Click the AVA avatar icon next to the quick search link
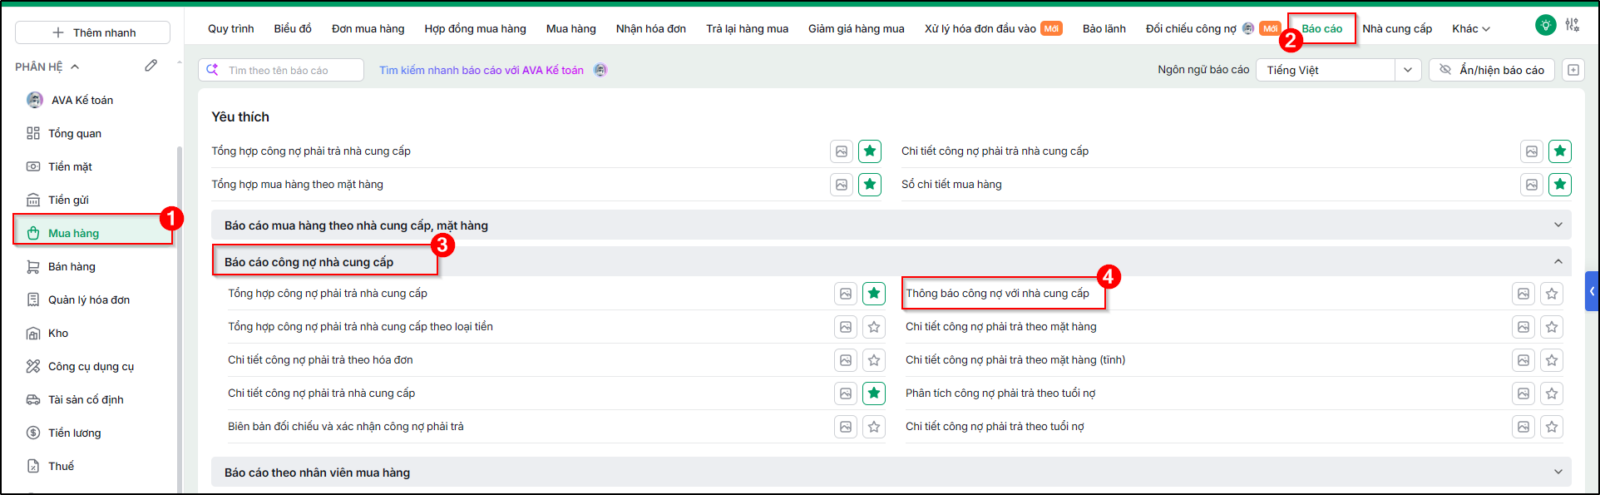Image resolution: width=1600 pixels, height=495 pixels. (x=600, y=70)
